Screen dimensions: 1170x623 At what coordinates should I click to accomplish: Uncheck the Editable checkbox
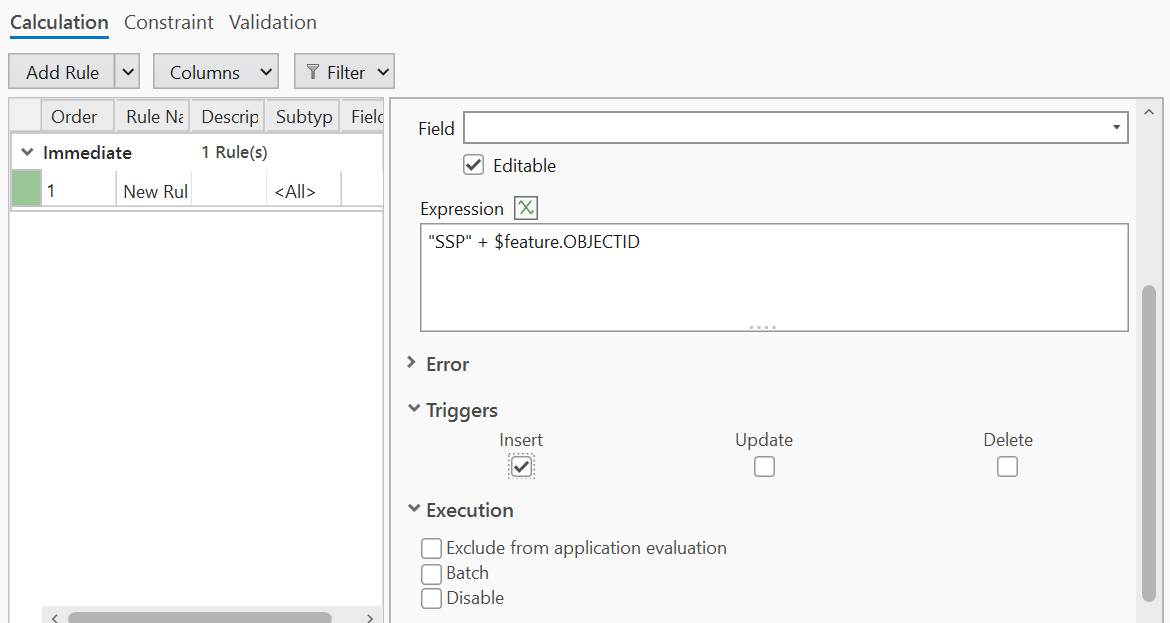pos(474,165)
